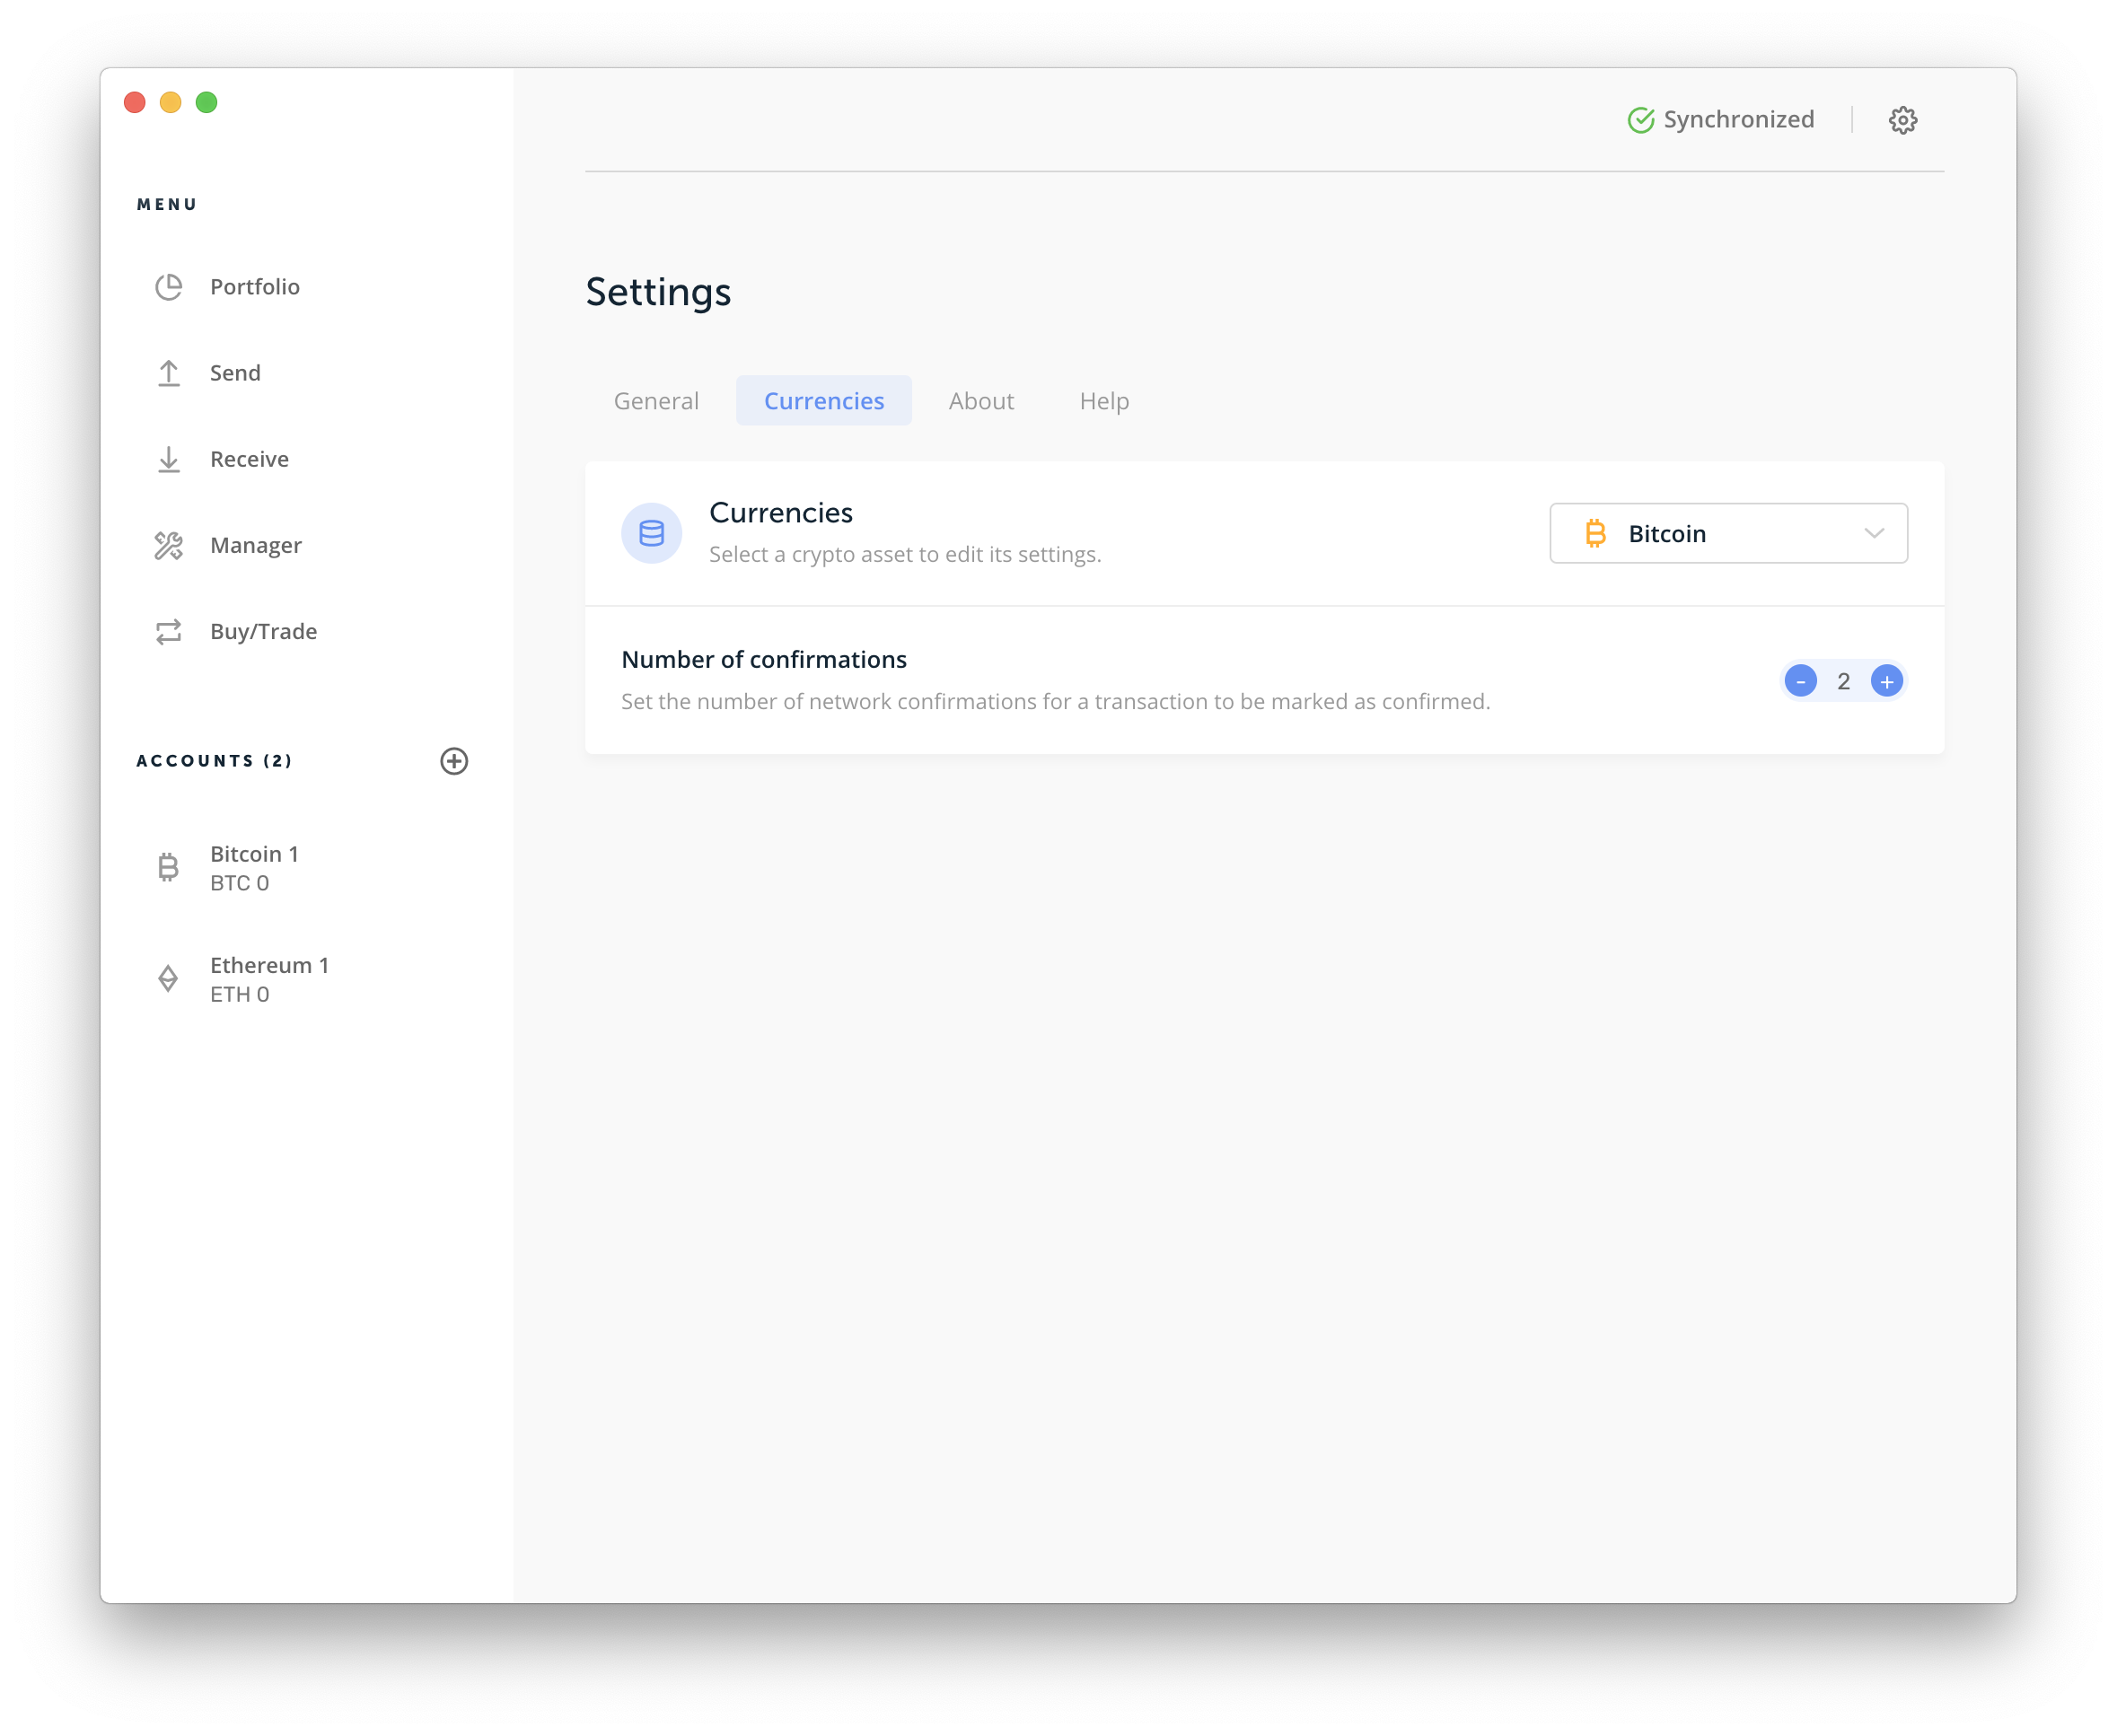The image size is (2117, 1736).
Task: Open the Bitcoin currency dropdown
Action: coord(1727,533)
